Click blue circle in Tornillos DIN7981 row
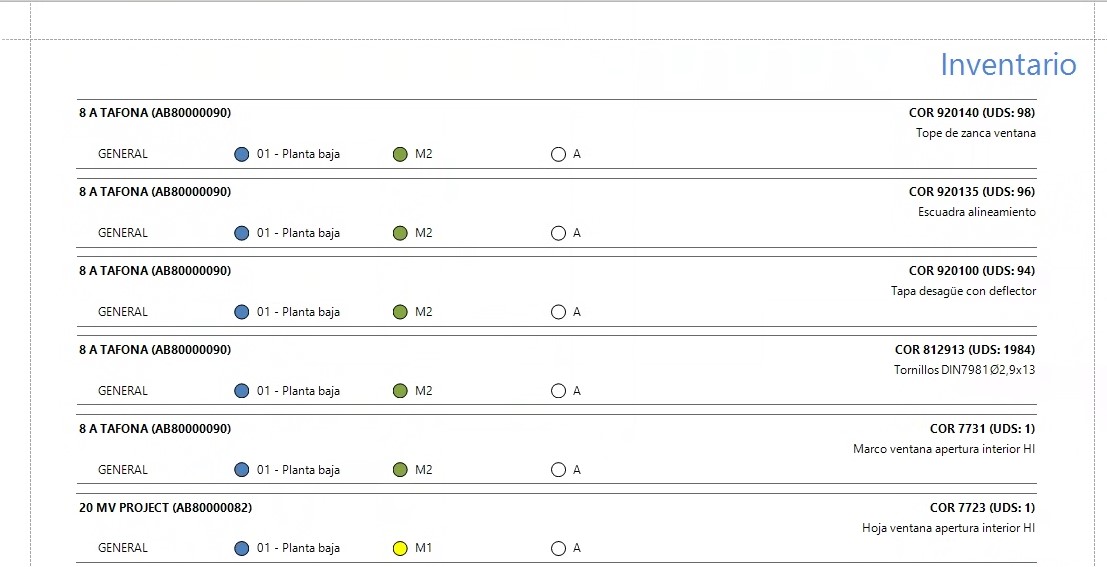The height and width of the screenshot is (567, 1107). (x=241, y=390)
